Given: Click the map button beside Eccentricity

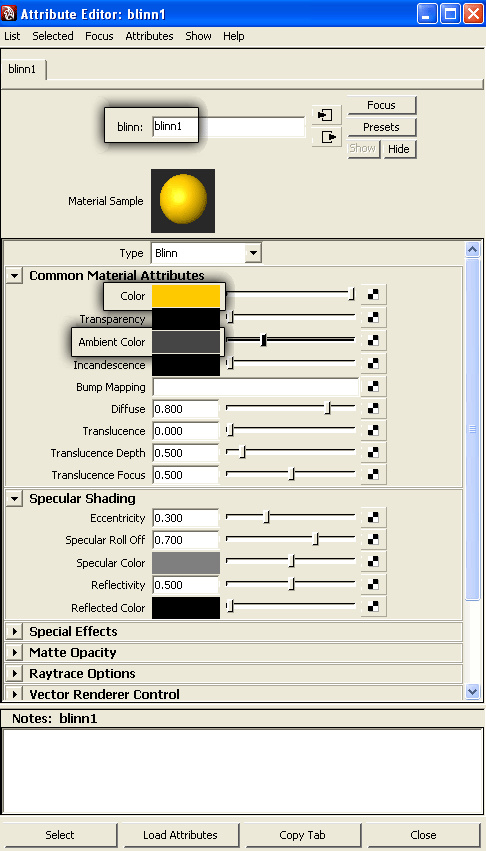Looking at the screenshot, I should 374,518.
